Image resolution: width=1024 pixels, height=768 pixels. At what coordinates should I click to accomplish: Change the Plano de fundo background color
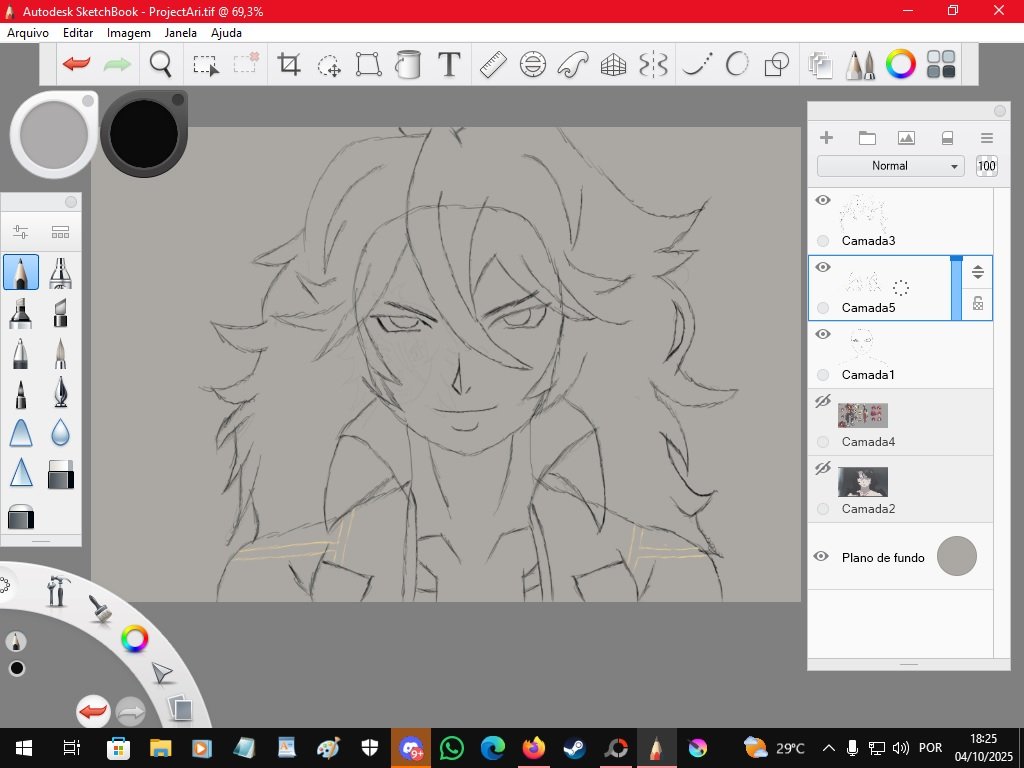[956, 556]
